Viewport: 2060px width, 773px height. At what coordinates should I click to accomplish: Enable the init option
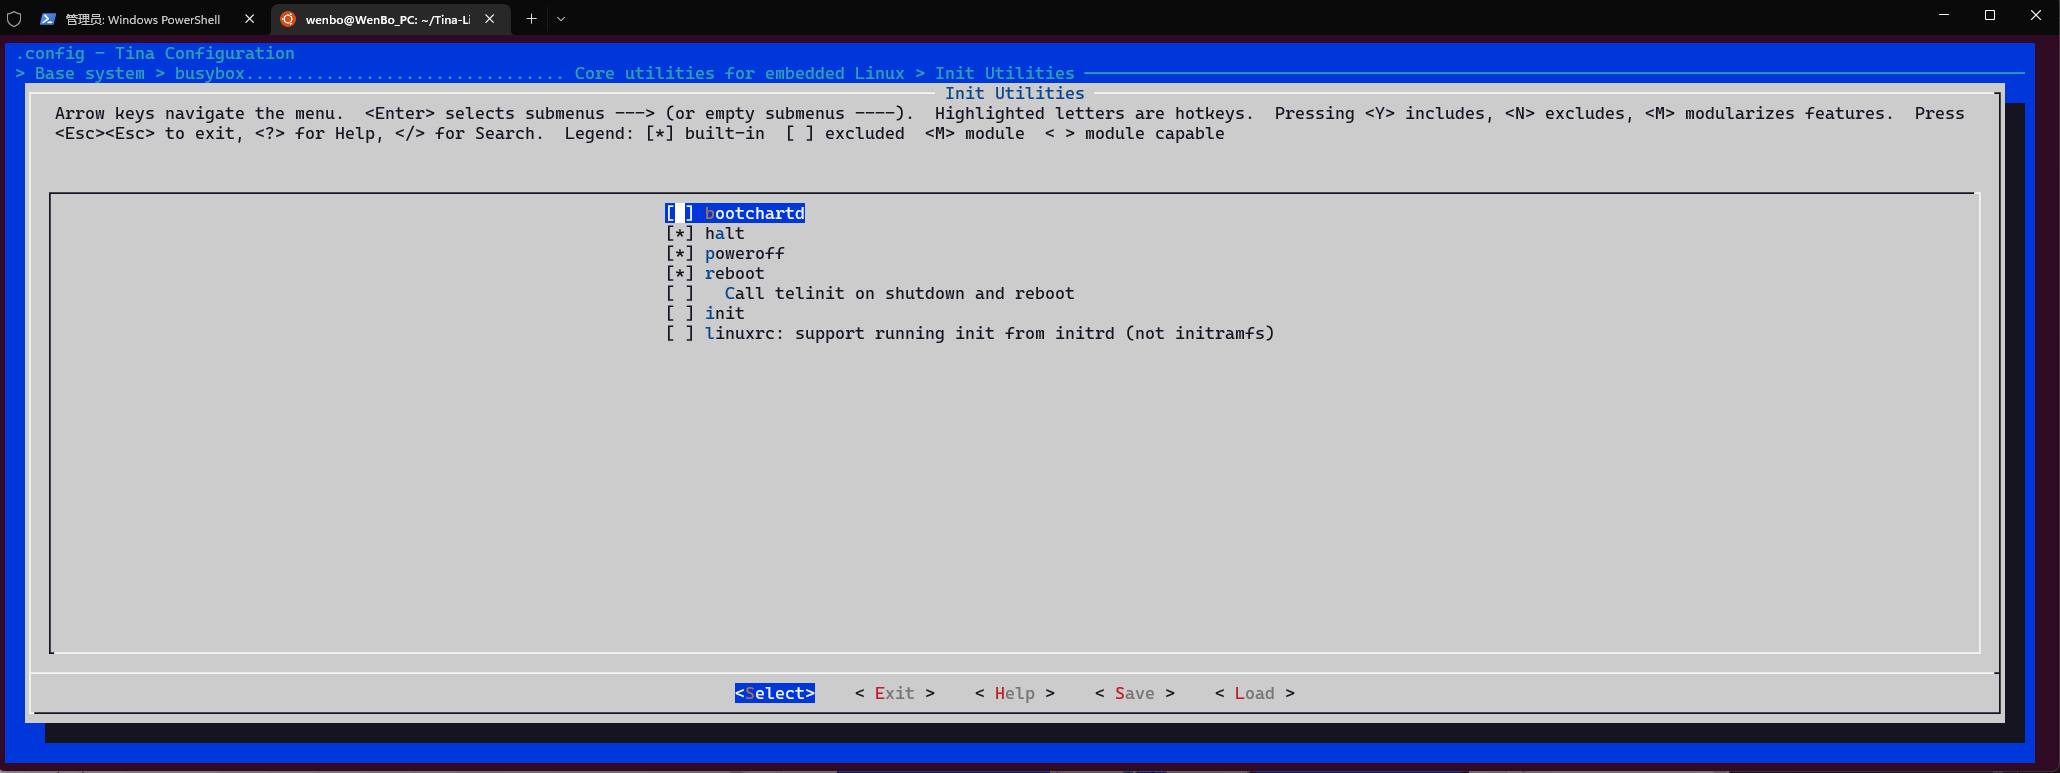pyautogui.click(x=680, y=313)
